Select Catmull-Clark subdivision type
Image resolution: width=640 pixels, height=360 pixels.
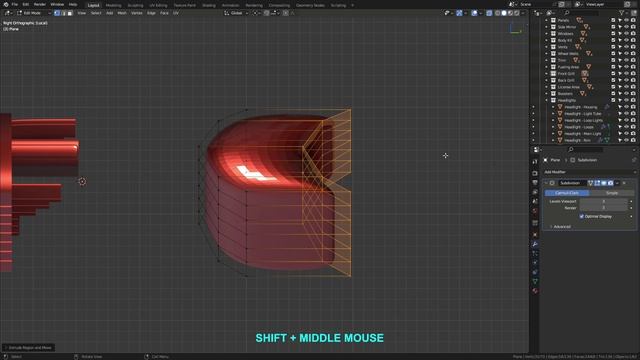[x=567, y=193]
